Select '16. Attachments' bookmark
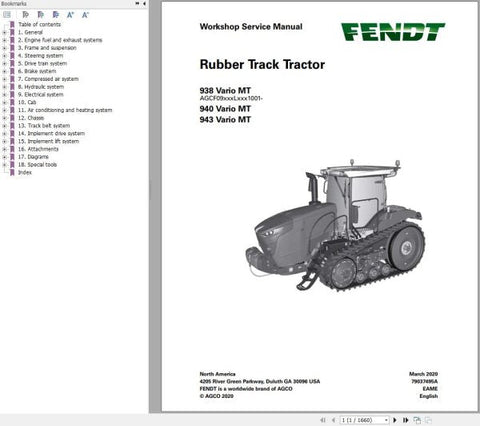This screenshot has width=480, height=426. tap(38, 149)
